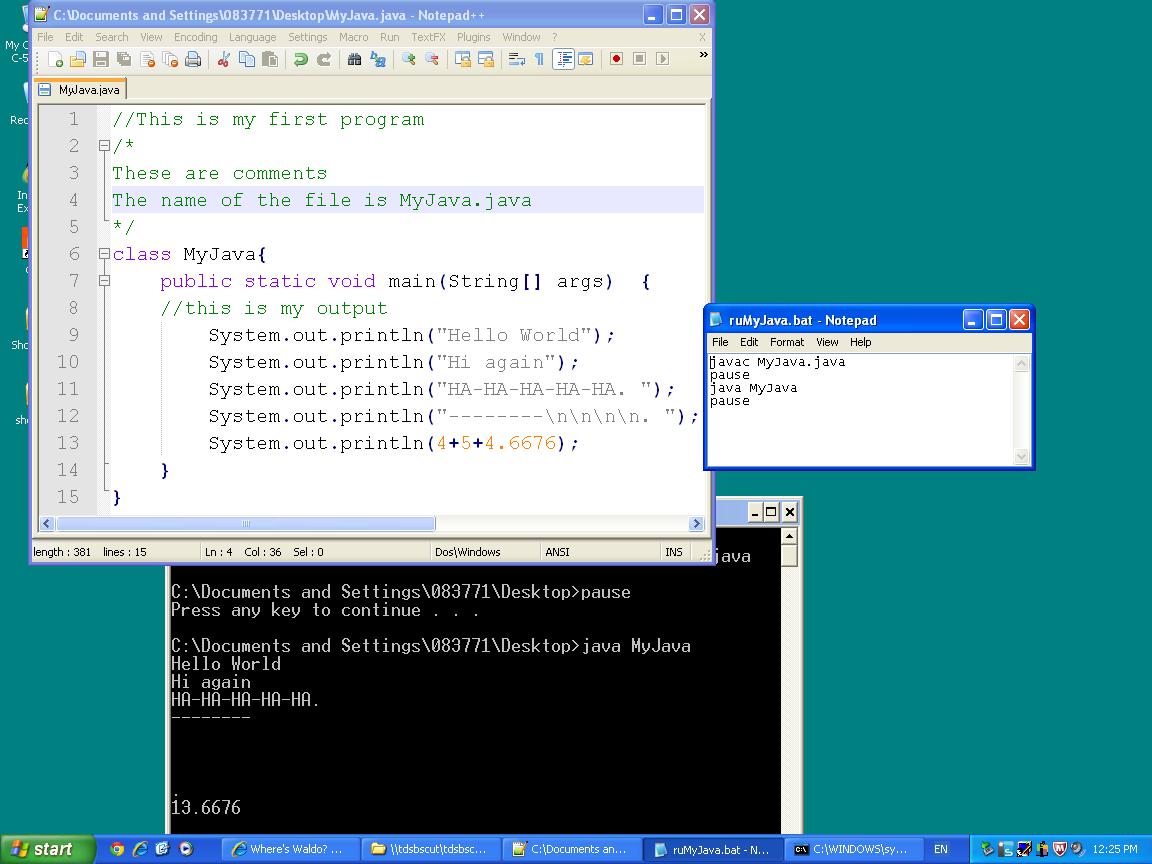
Task: Click the EN language indicator in the taskbar
Action: tap(940, 849)
